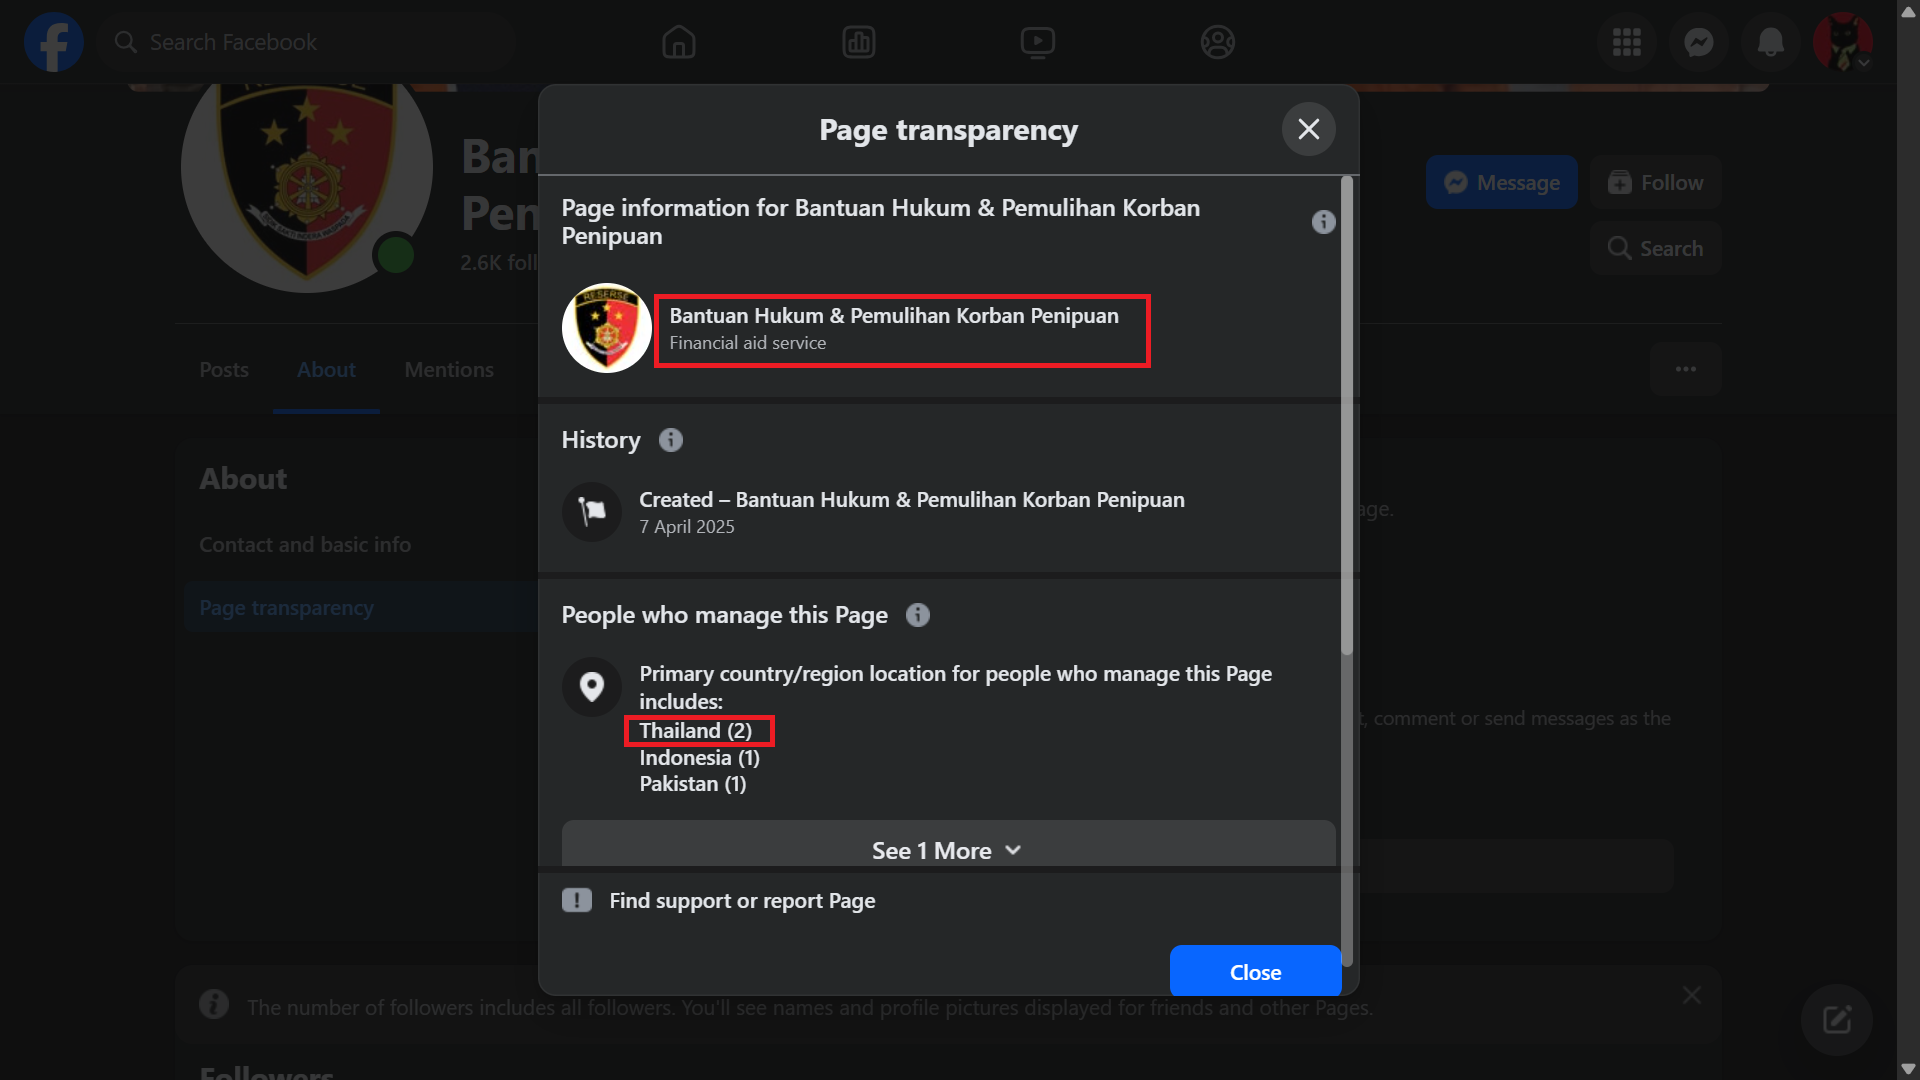
Task: Open the dashboard chart icon in navigation
Action: point(859,42)
